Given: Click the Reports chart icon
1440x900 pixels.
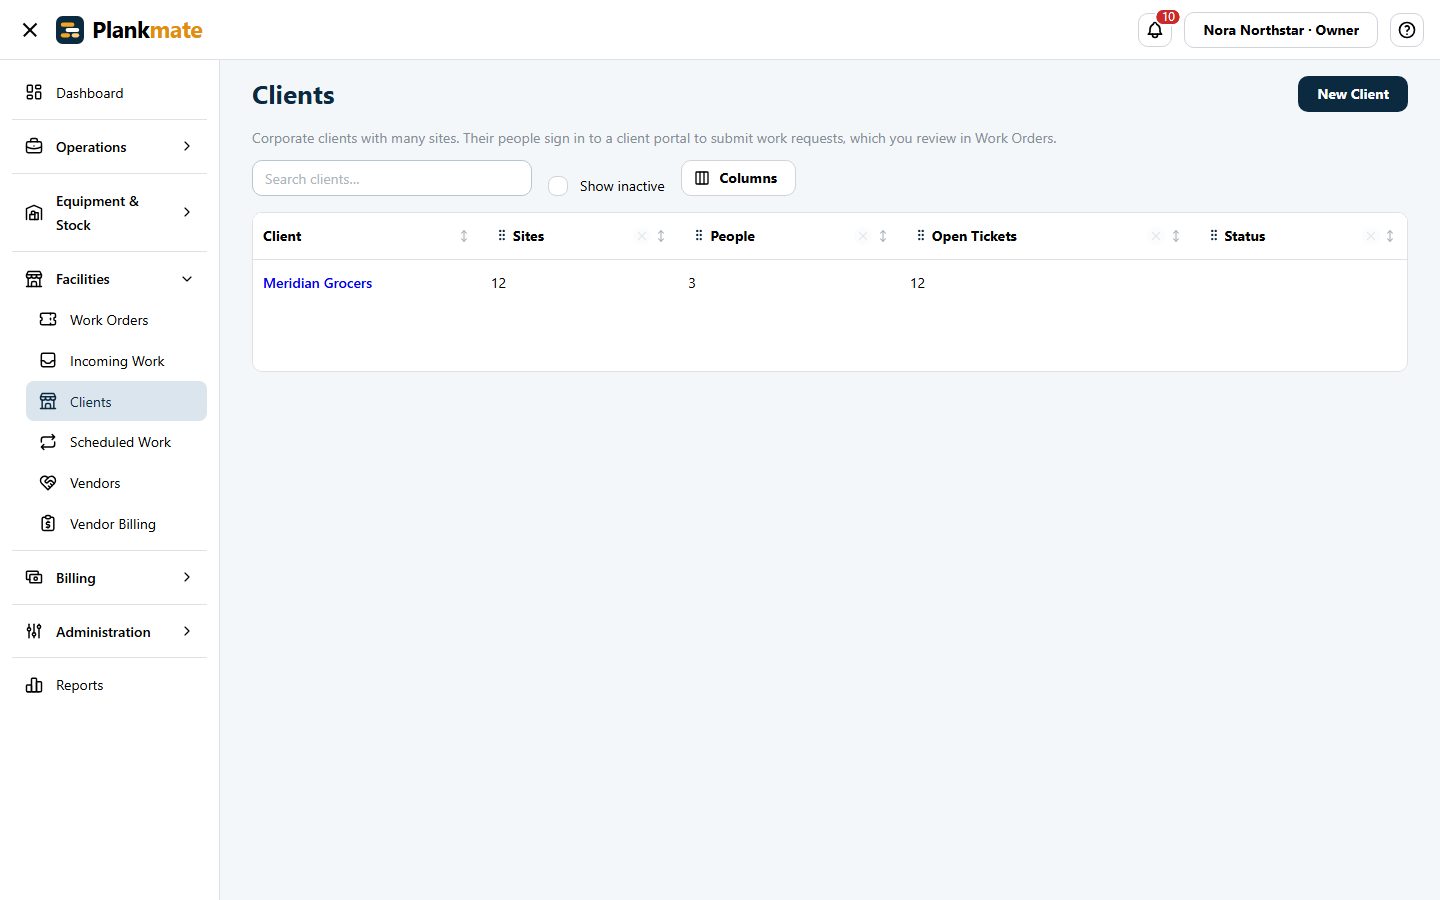Looking at the screenshot, I should click(34, 685).
